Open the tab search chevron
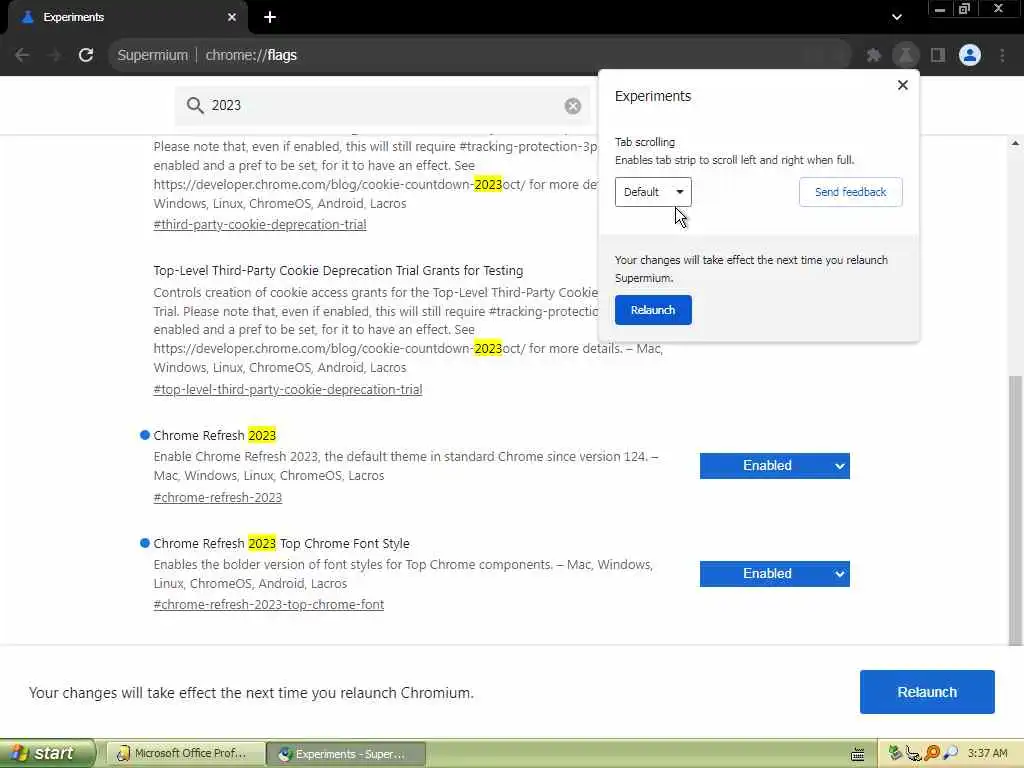The image size is (1024, 768). [897, 17]
